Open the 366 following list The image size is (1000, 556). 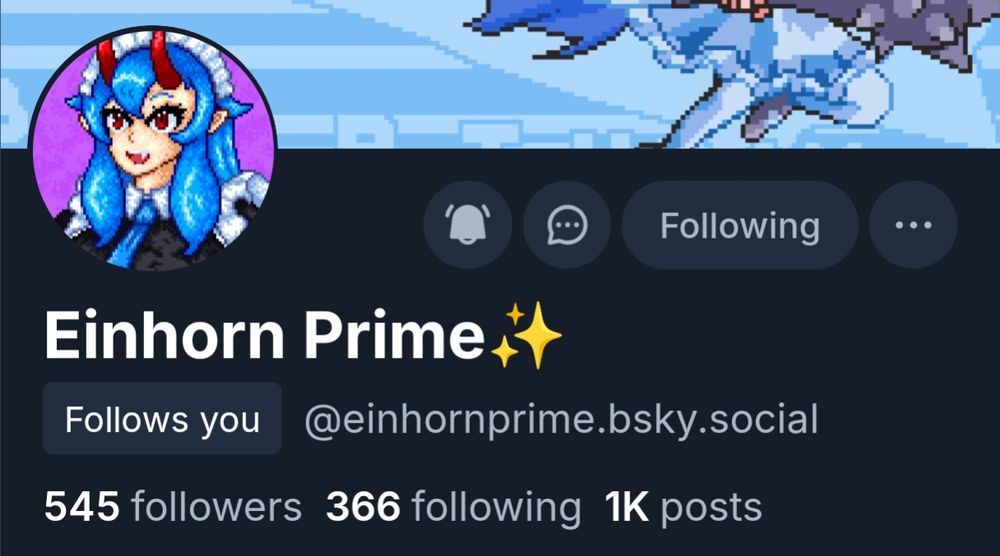[x=453, y=507]
